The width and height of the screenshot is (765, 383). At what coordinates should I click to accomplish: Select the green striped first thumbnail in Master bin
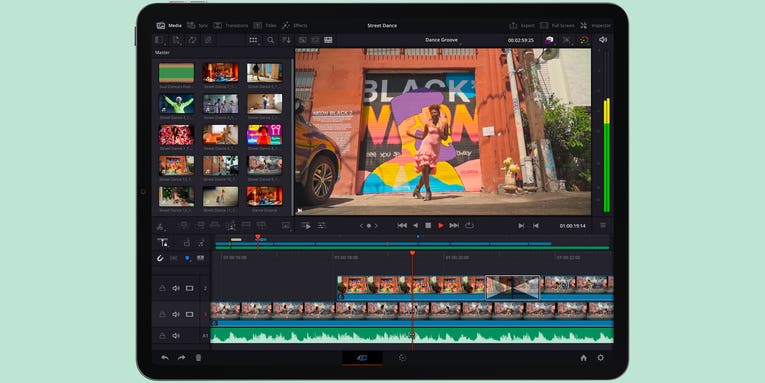pyautogui.click(x=176, y=73)
